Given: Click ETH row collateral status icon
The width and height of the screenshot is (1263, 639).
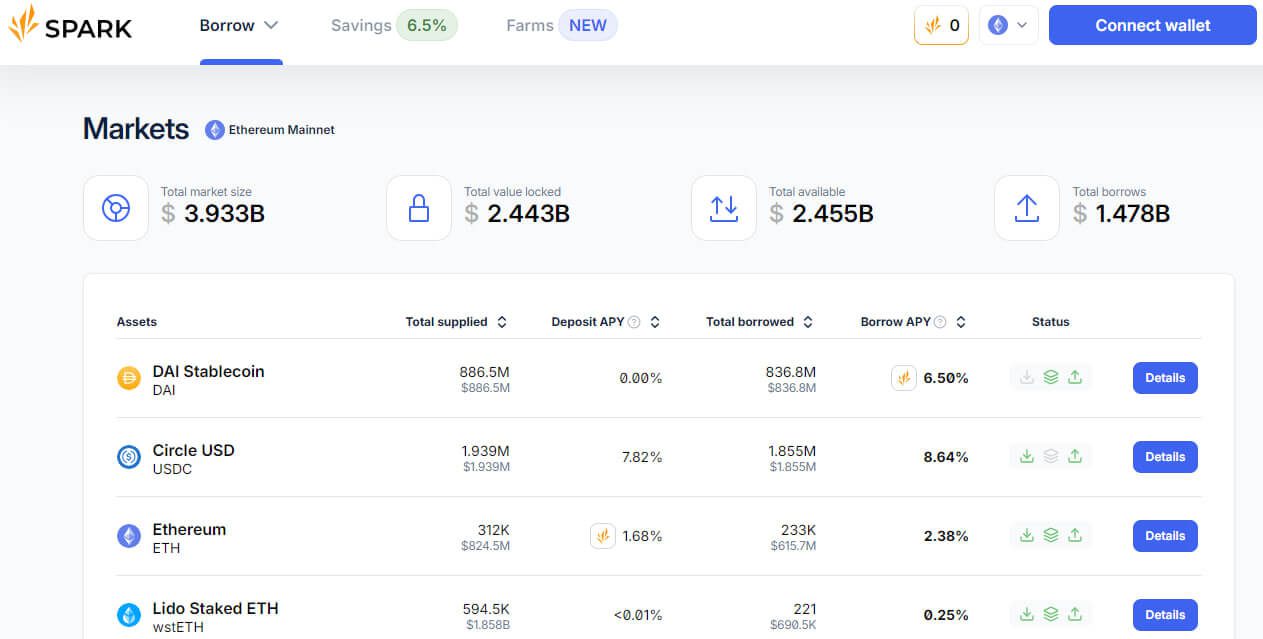Looking at the screenshot, I should 1050,536.
